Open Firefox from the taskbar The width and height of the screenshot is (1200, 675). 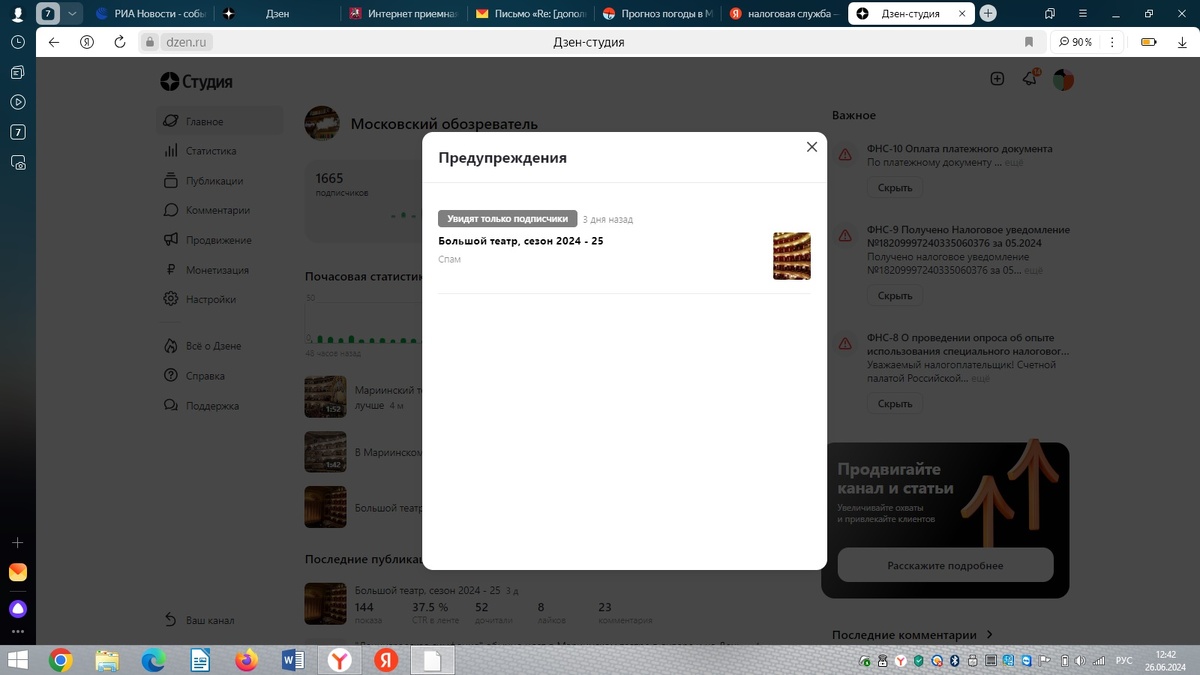pyautogui.click(x=246, y=660)
